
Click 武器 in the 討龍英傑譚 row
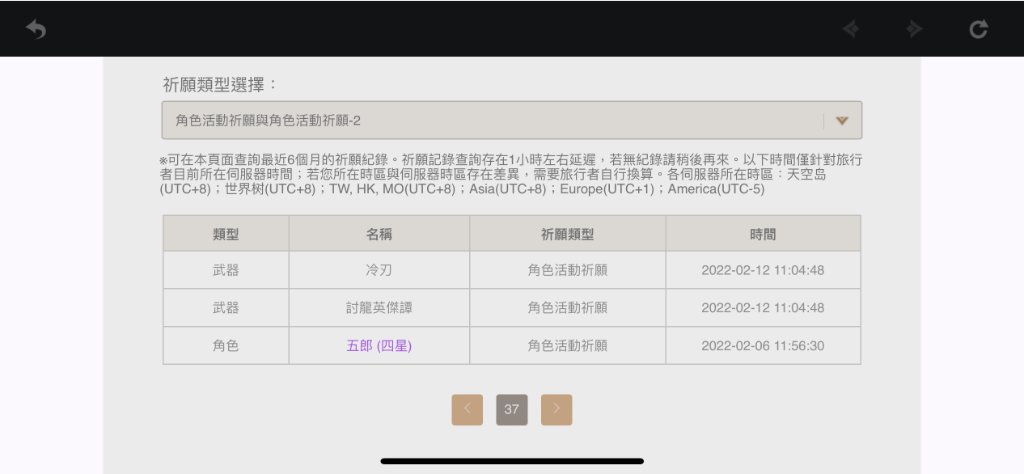(x=226, y=308)
